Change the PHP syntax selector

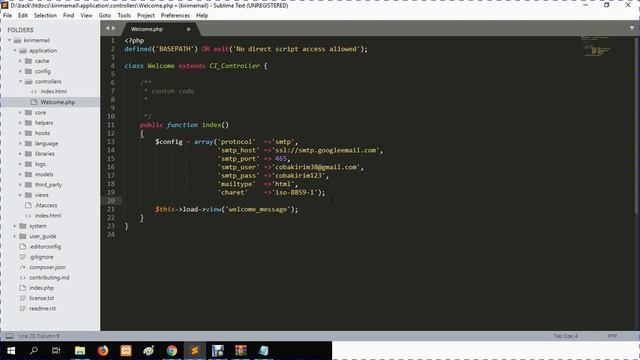612,336
